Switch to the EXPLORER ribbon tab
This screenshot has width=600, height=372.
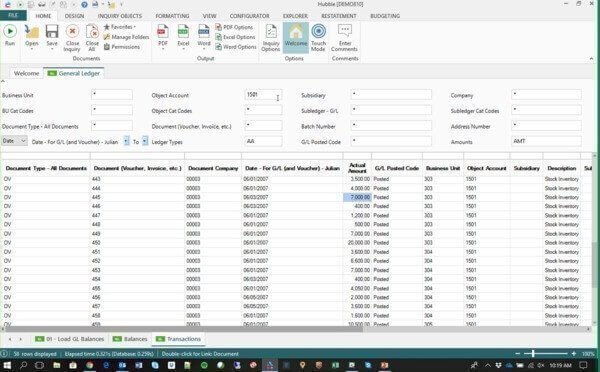295,16
